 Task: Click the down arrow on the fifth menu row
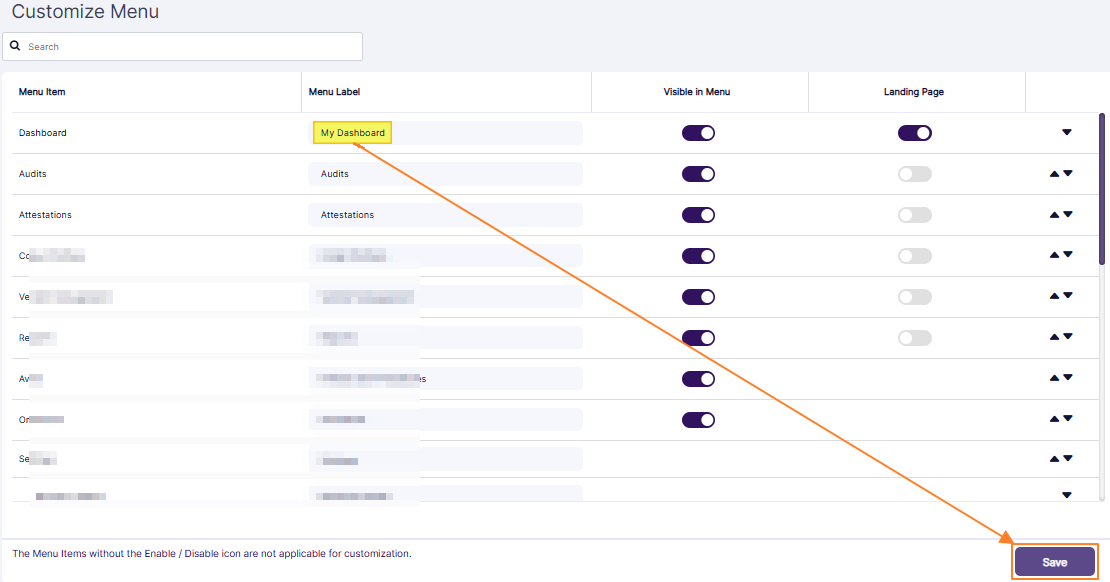[x=1068, y=296]
